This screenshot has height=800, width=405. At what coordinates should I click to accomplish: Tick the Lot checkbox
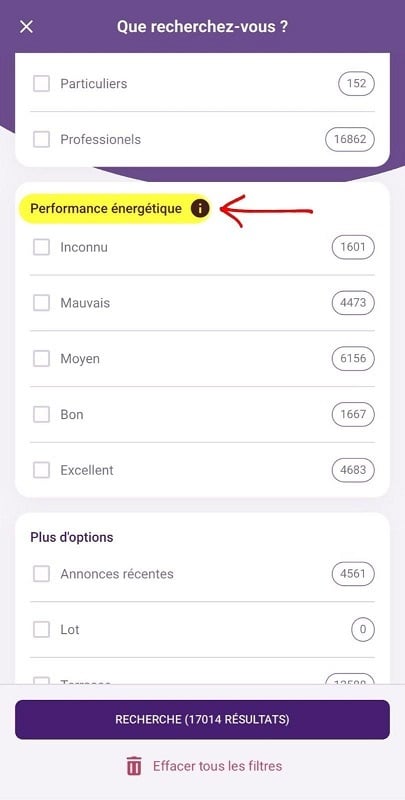(41, 630)
